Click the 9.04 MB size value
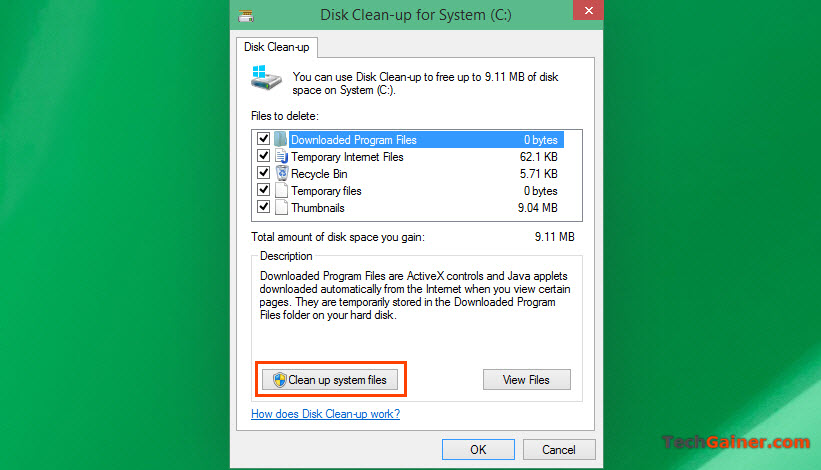 coord(538,208)
